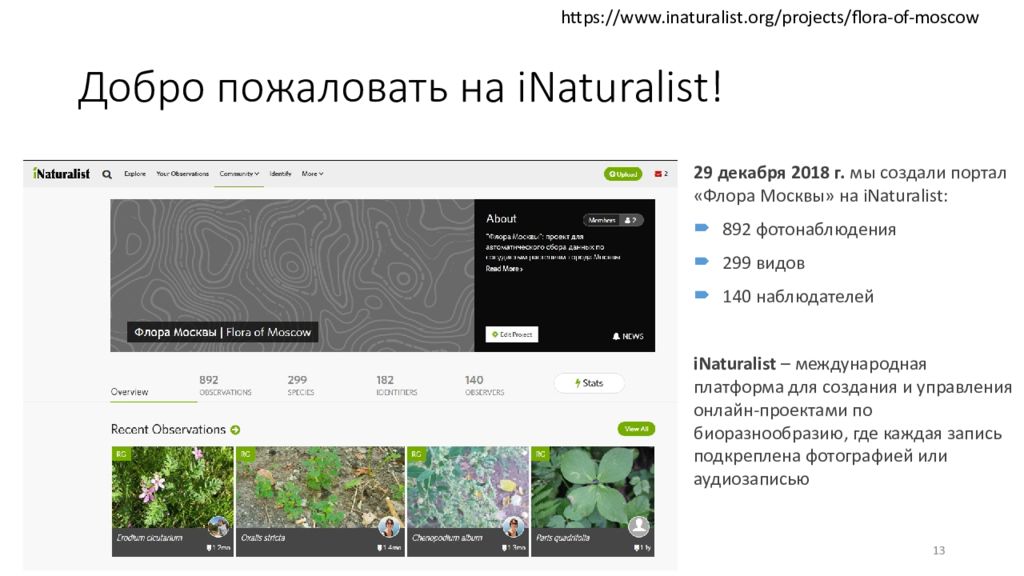Click the arrow icon beside Recent Observations
This screenshot has height=576, width=1024.
[x=236, y=430]
